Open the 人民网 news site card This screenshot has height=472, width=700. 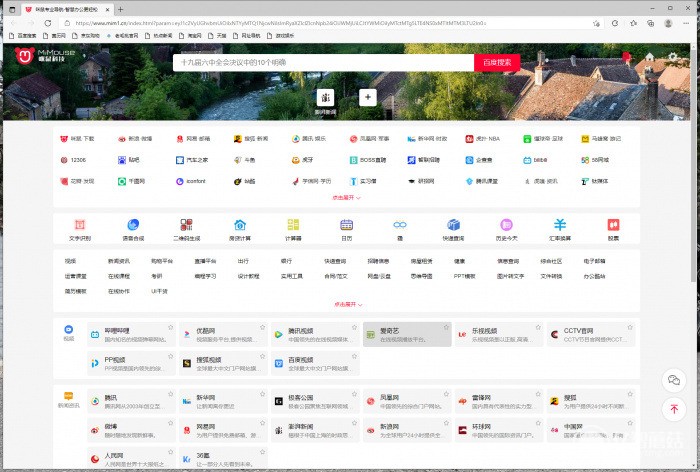131,459
